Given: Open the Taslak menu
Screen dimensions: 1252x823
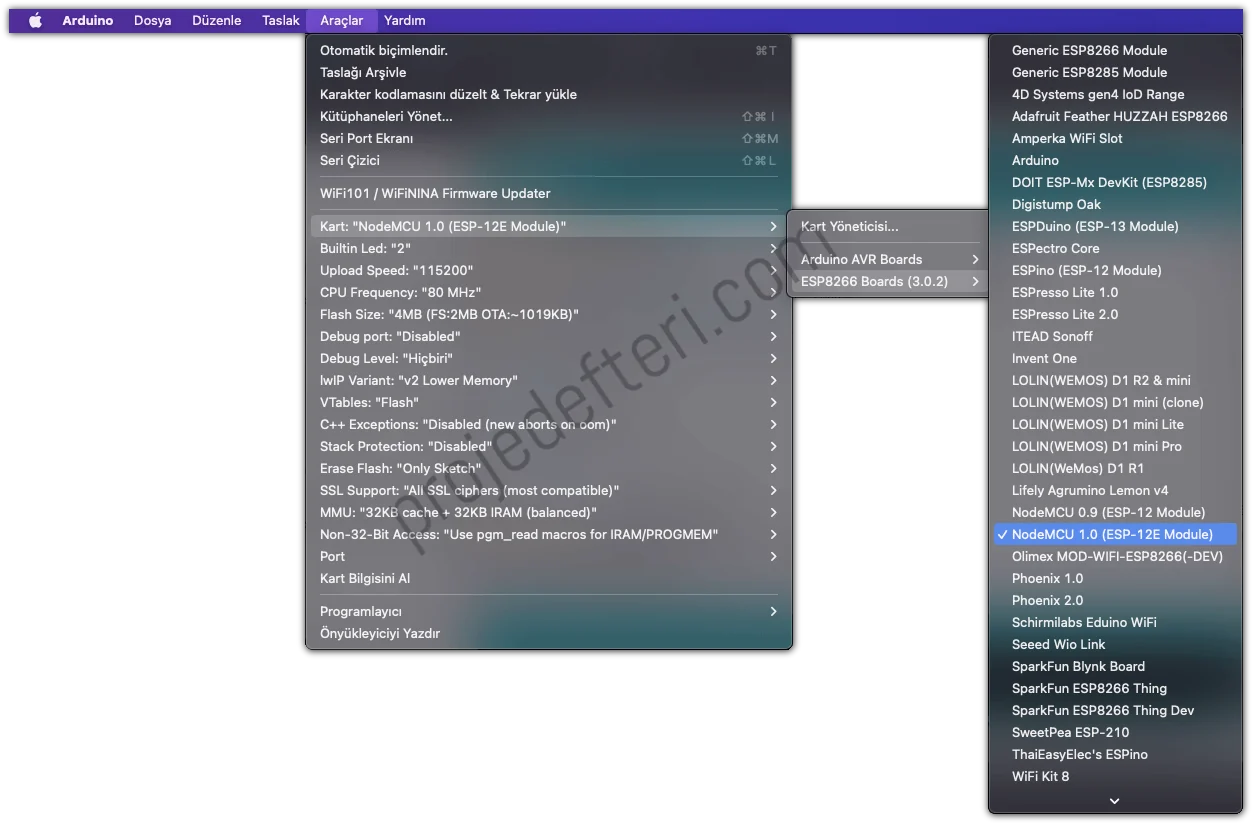Looking at the screenshot, I should point(281,20).
